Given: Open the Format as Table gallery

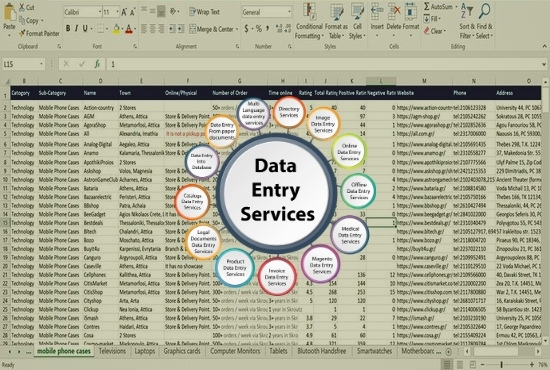Looking at the screenshot, I should click(x=336, y=21).
